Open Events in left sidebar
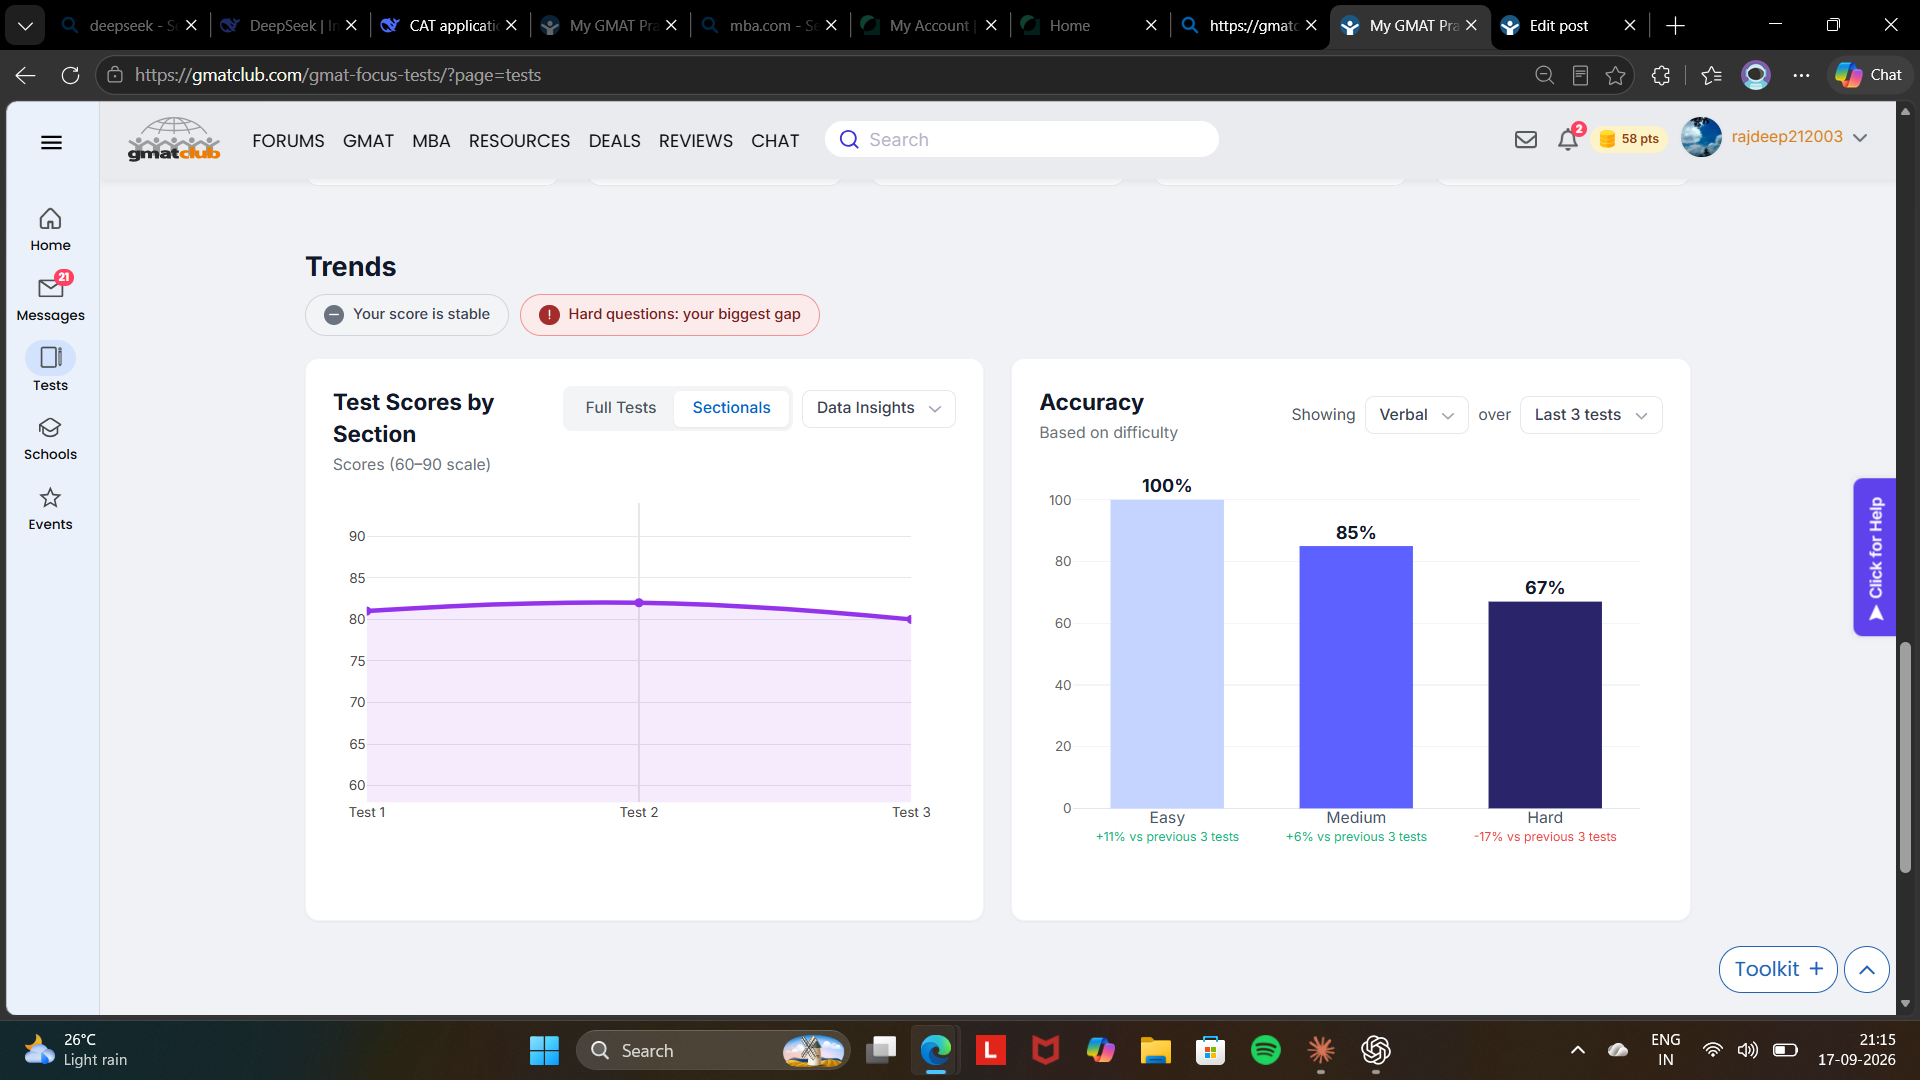Viewport: 1920px width, 1080px height. pyautogui.click(x=50, y=509)
